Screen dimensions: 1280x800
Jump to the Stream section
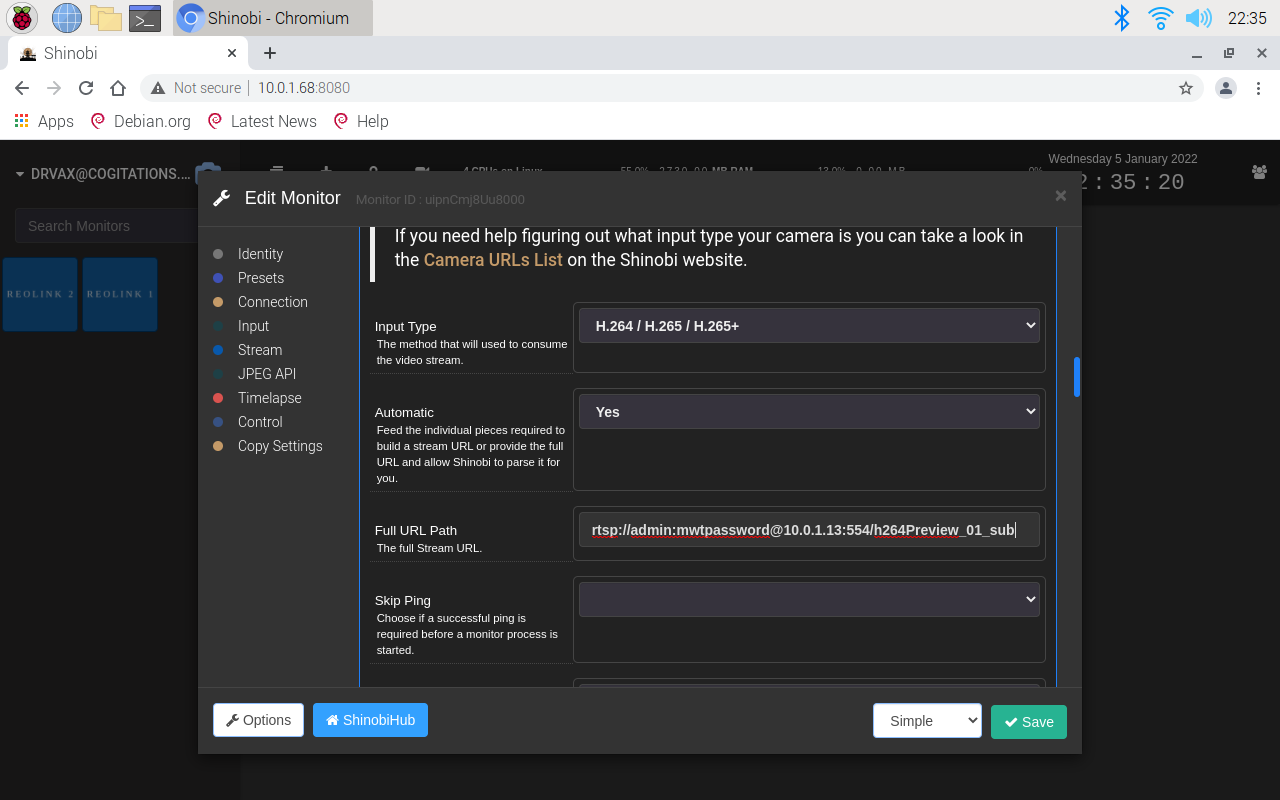(260, 350)
